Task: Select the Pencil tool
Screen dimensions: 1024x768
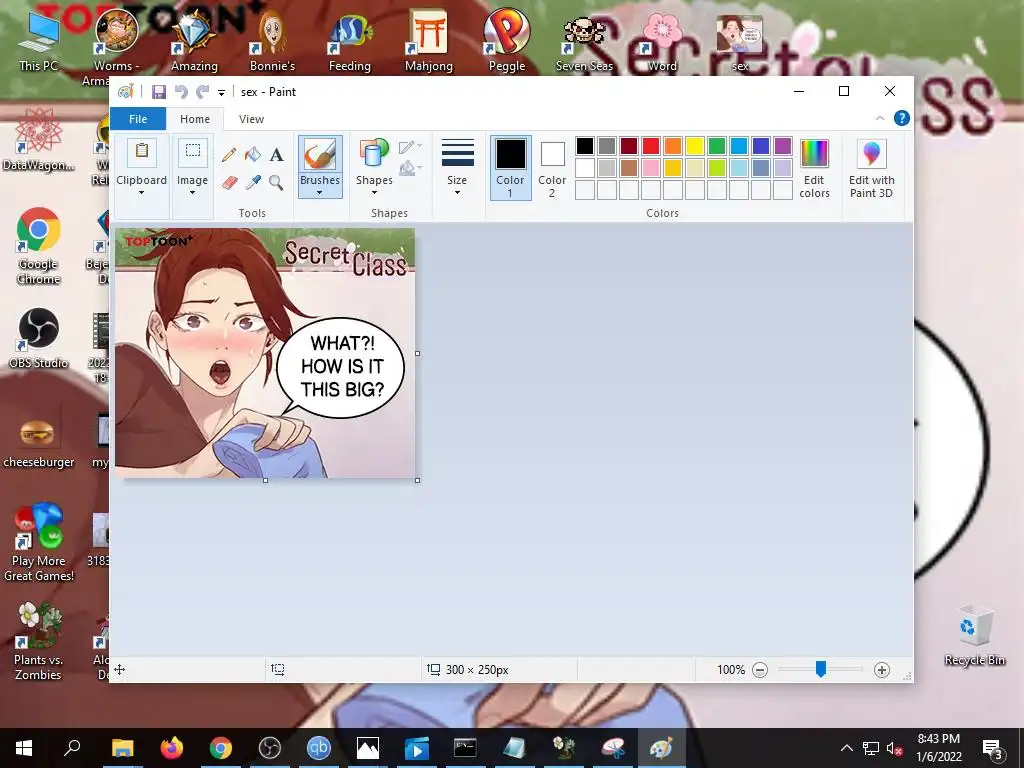Action: click(x=229, y=155)
